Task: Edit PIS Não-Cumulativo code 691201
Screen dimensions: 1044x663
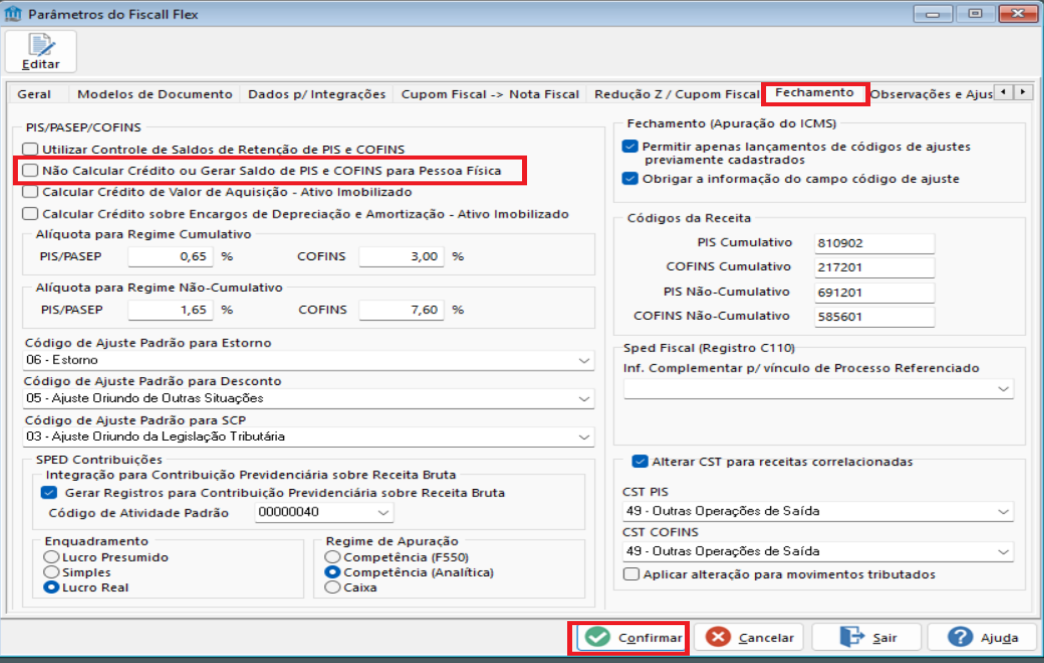Action: (x=874, y=292)
